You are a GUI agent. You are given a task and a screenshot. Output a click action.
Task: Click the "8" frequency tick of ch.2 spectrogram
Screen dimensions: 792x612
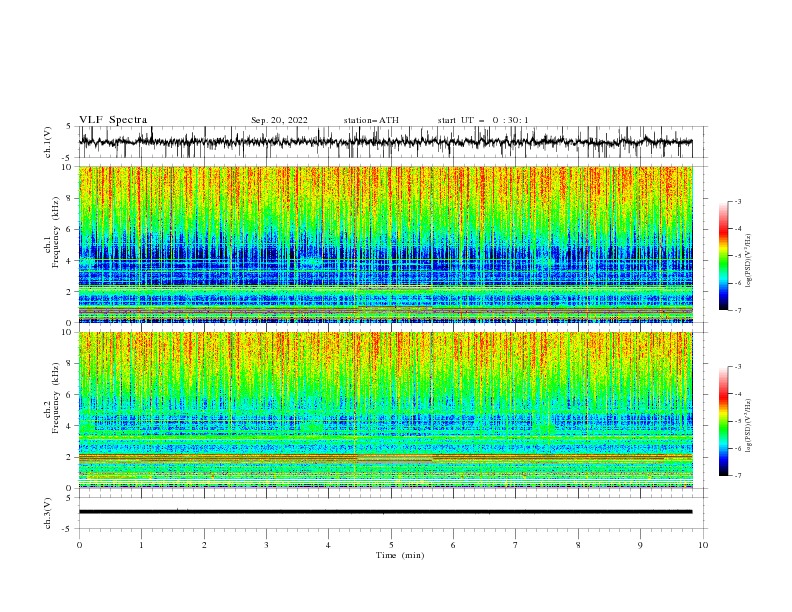pos(70,364)
